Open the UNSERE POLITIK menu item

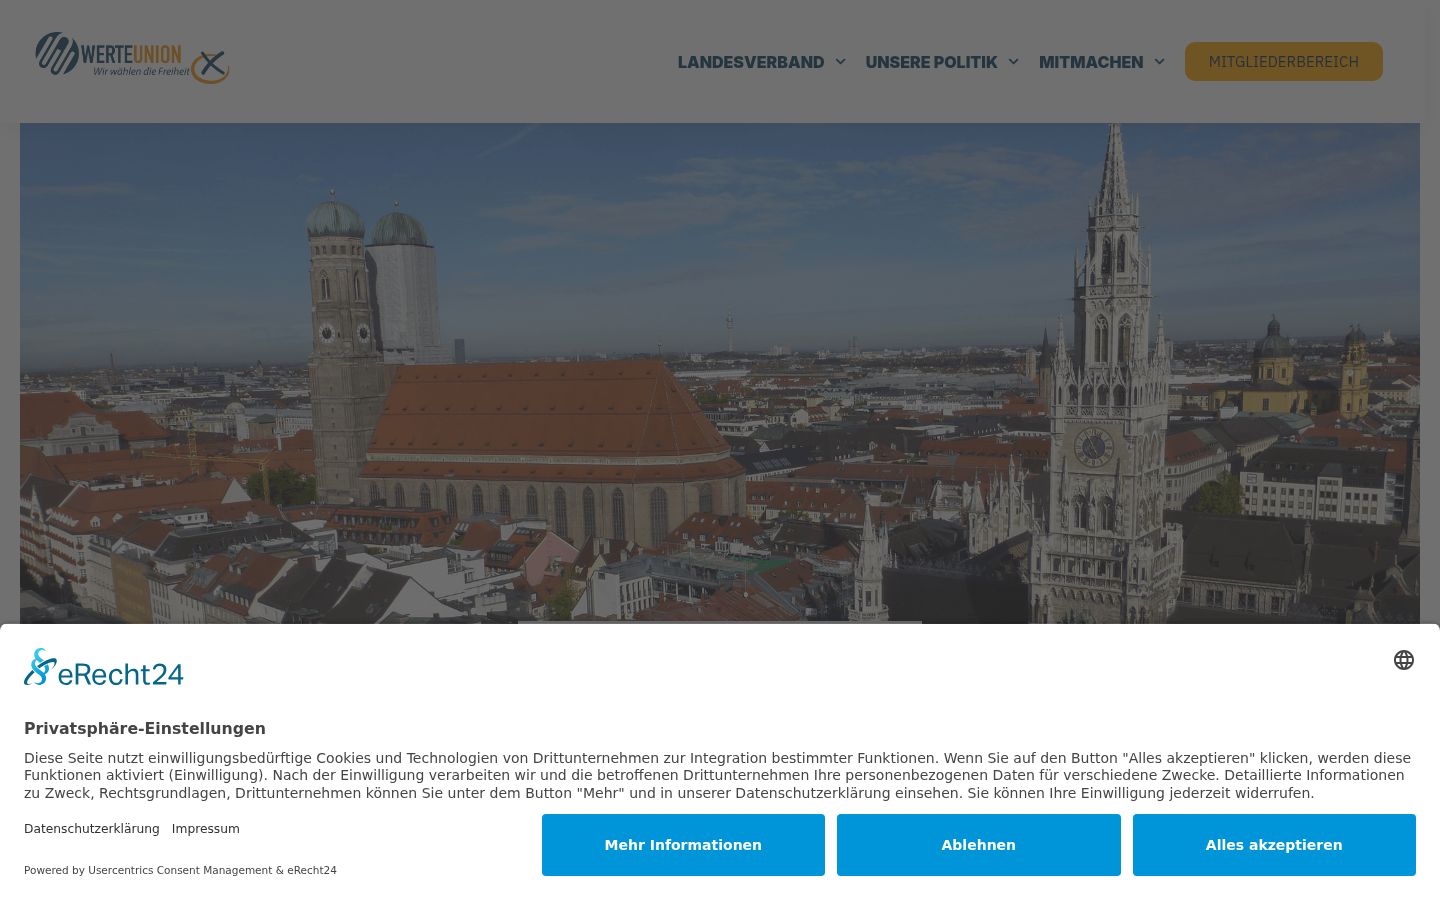pos(931,62)
